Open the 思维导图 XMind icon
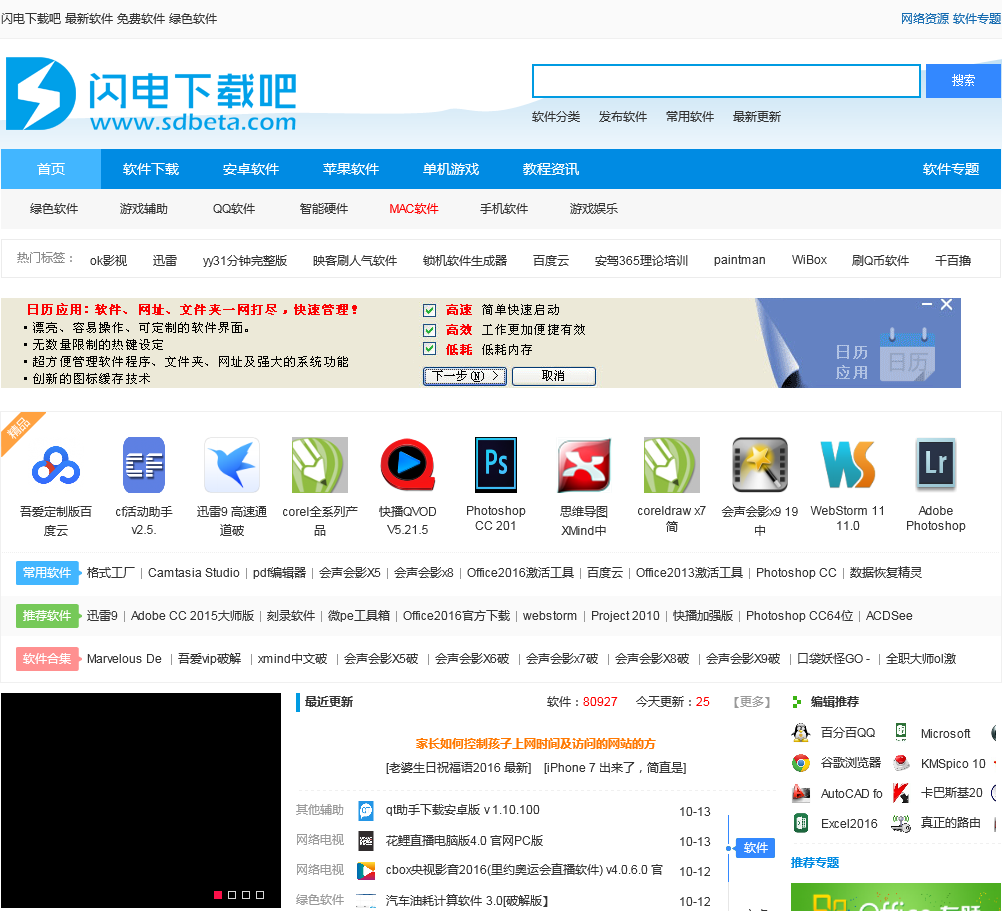 (x=583, y=465)
